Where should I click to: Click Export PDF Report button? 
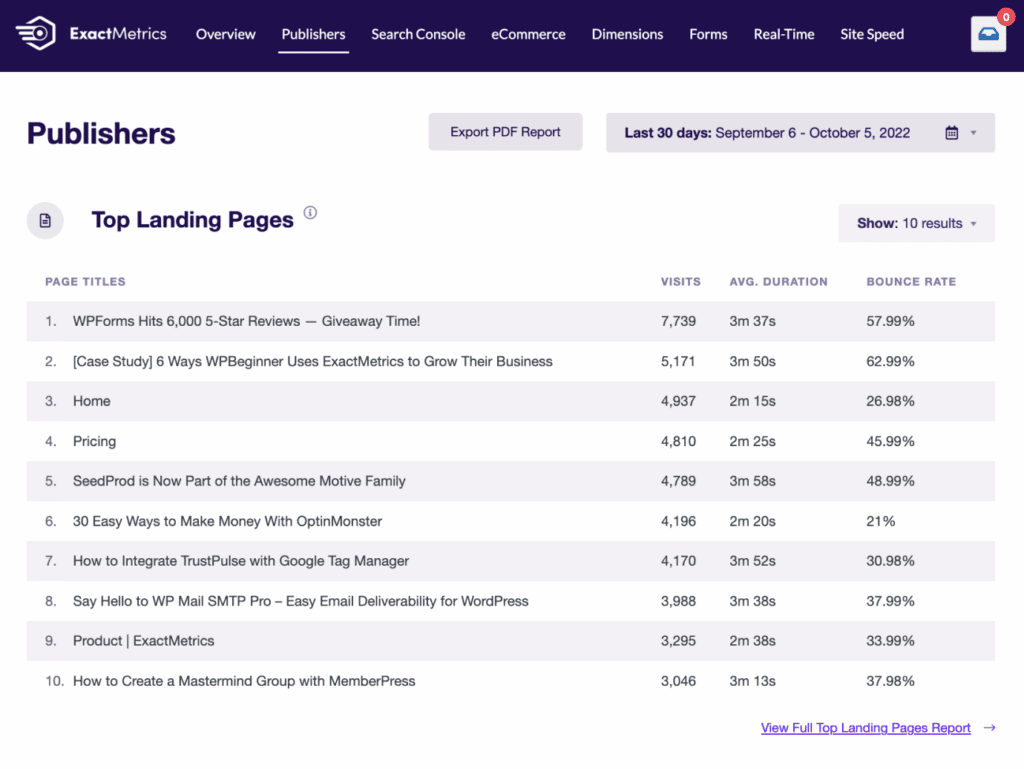tap(505, 132)
